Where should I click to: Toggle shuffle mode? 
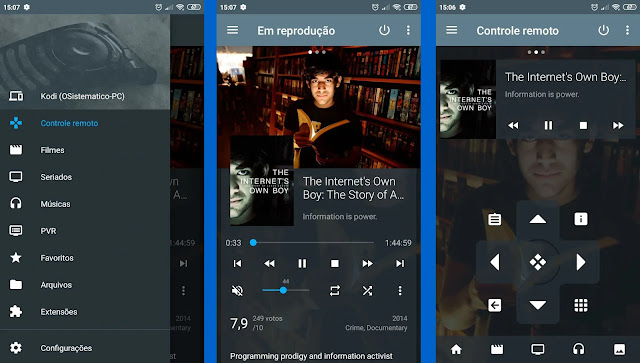pos(367,291)
